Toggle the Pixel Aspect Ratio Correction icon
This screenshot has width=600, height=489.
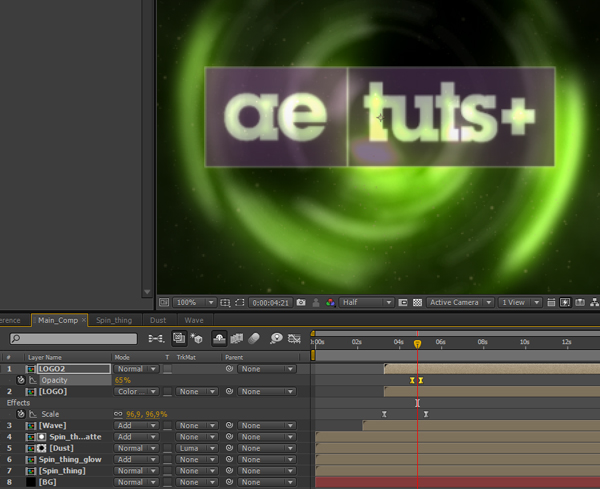[551, 303]
